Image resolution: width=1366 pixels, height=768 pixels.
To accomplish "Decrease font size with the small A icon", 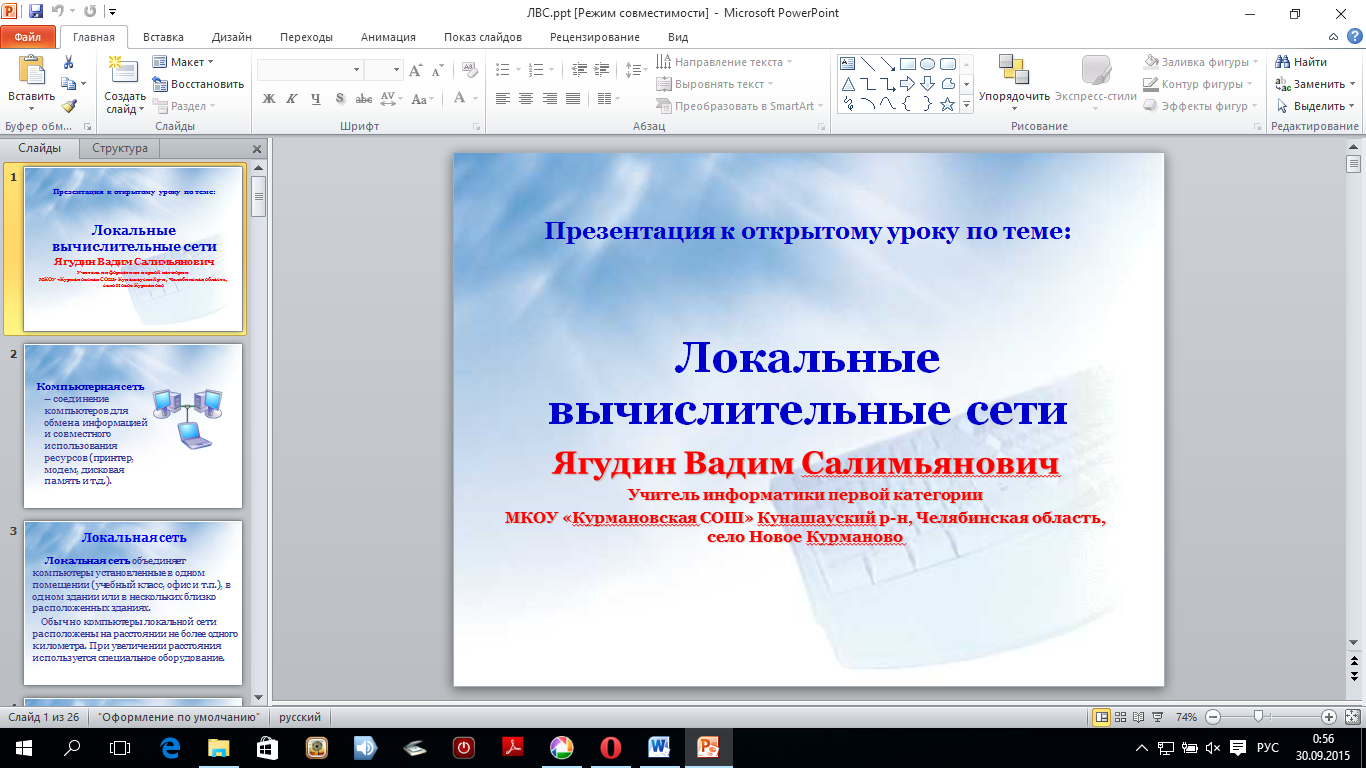I will [437, 70].
